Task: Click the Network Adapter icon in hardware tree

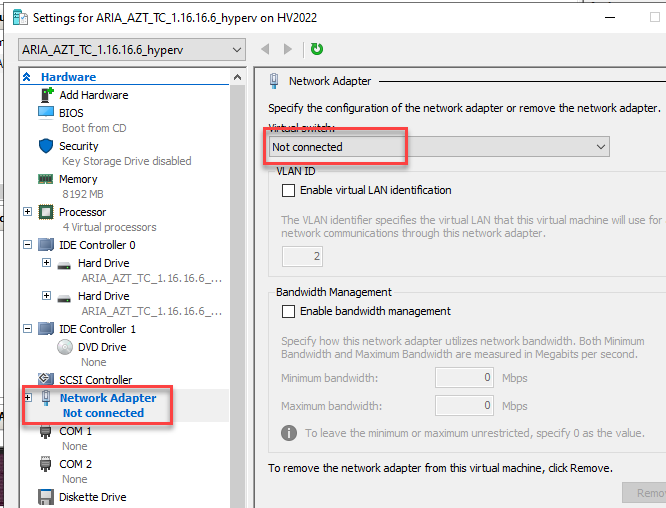Action: [x=46, y=398]
